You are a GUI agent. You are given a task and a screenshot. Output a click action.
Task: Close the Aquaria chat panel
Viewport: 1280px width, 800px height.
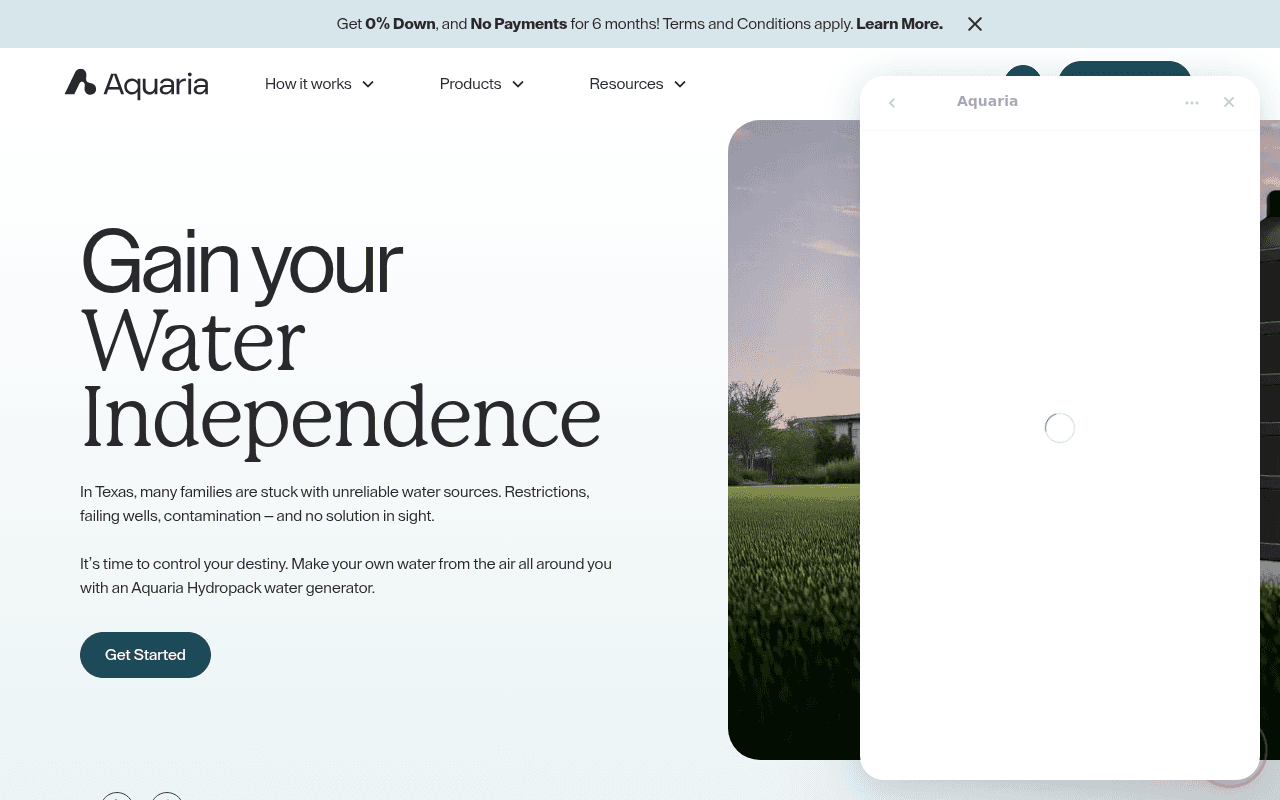[1229, 102]
